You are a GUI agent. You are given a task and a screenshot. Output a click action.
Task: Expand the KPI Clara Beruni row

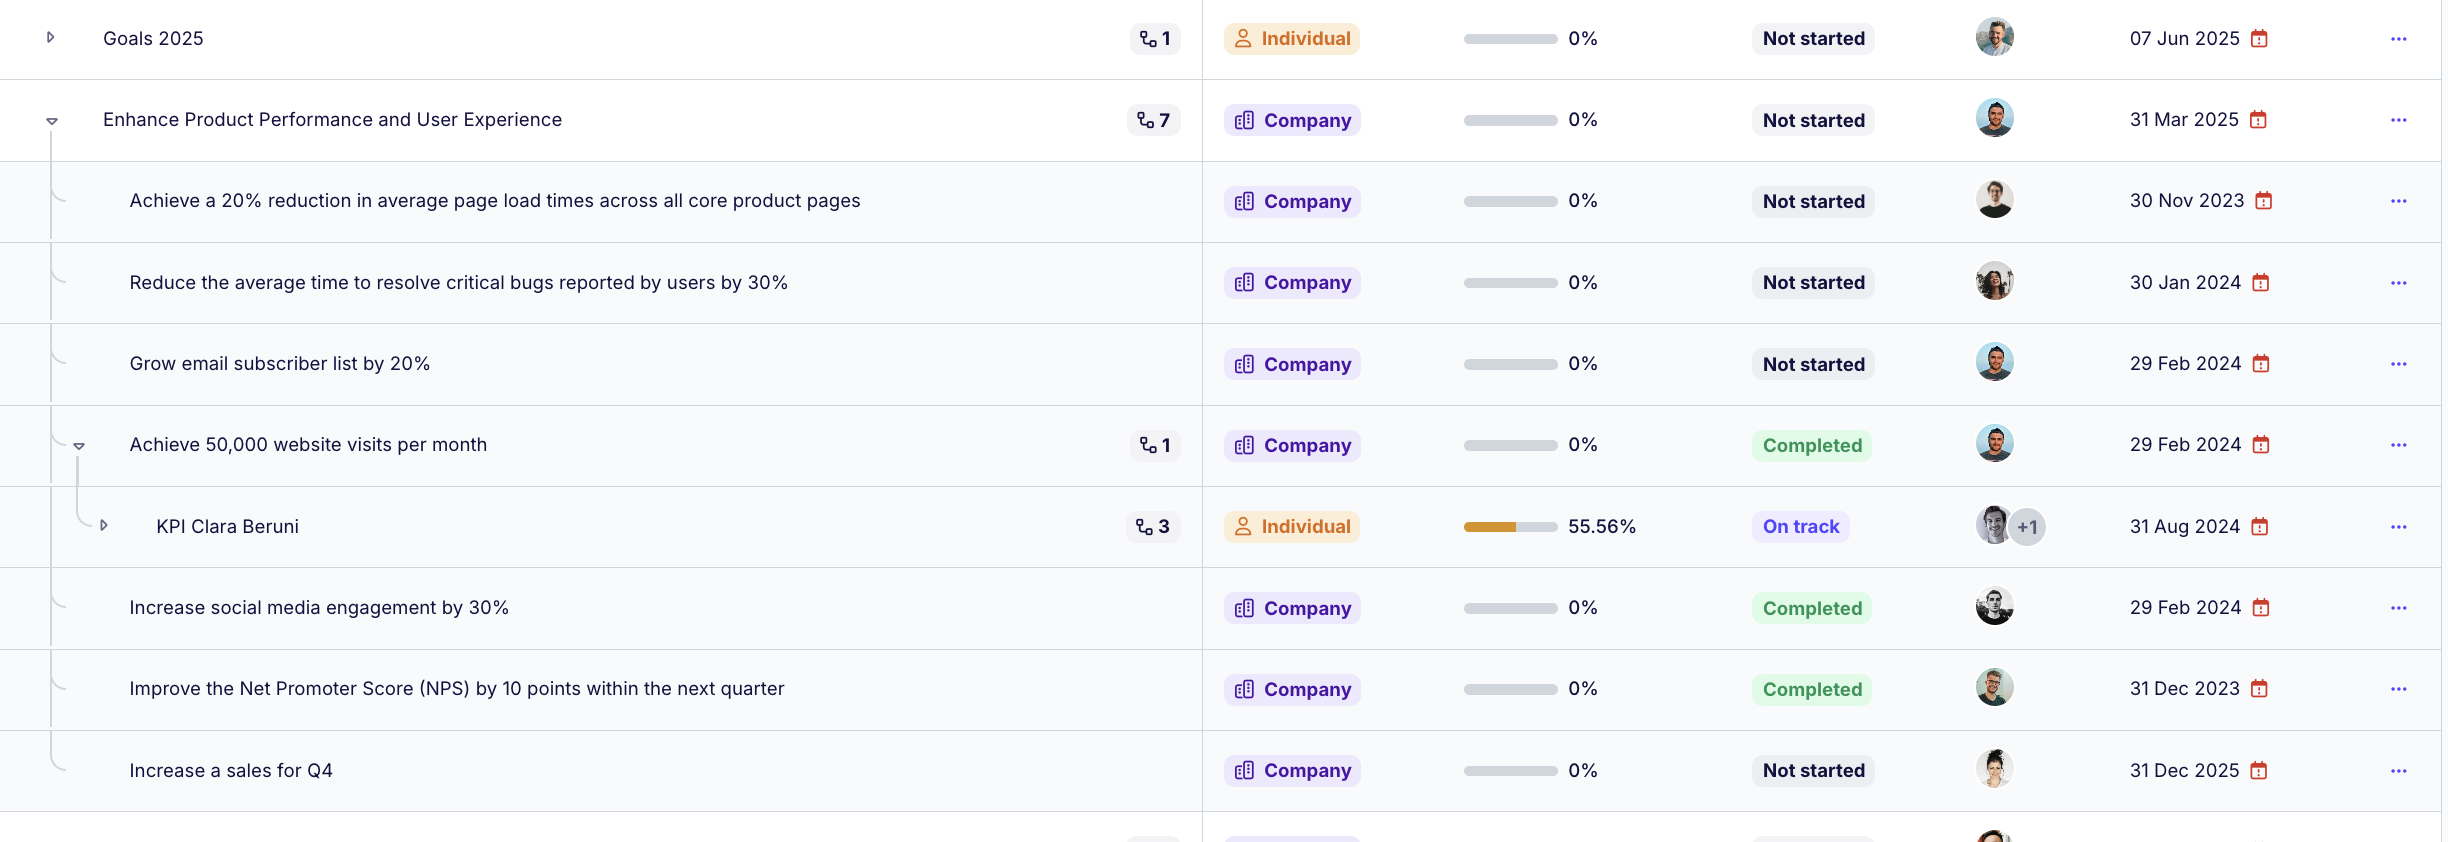[103, 525]
